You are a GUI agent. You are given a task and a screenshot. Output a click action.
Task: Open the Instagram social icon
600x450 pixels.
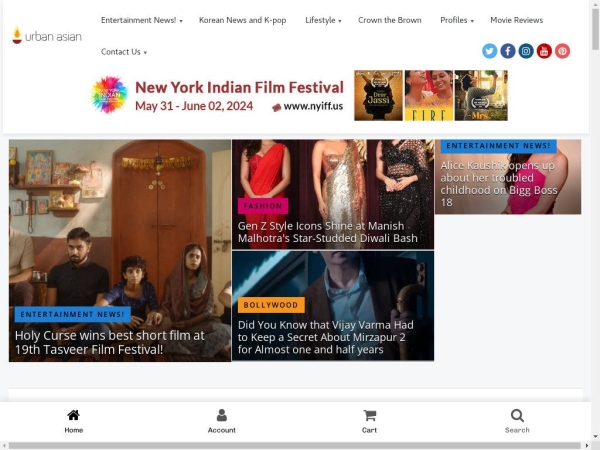pos(526,51)
